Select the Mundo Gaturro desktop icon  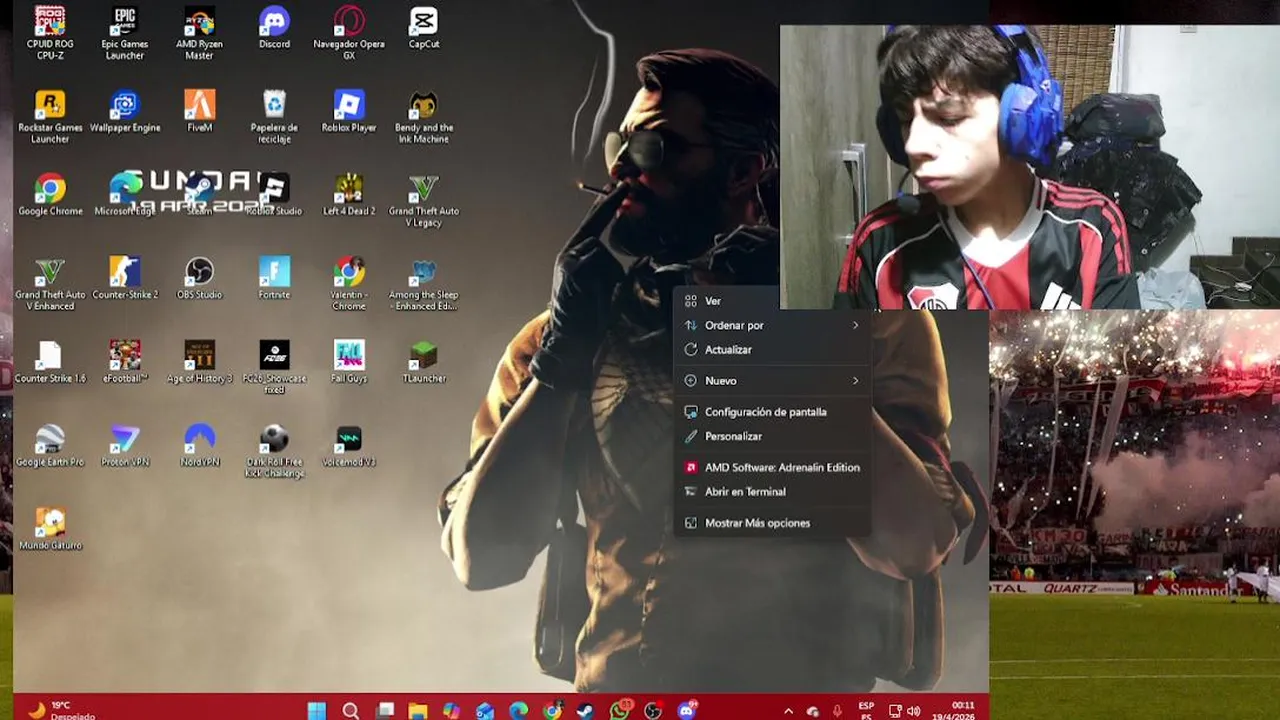(50, 529)
